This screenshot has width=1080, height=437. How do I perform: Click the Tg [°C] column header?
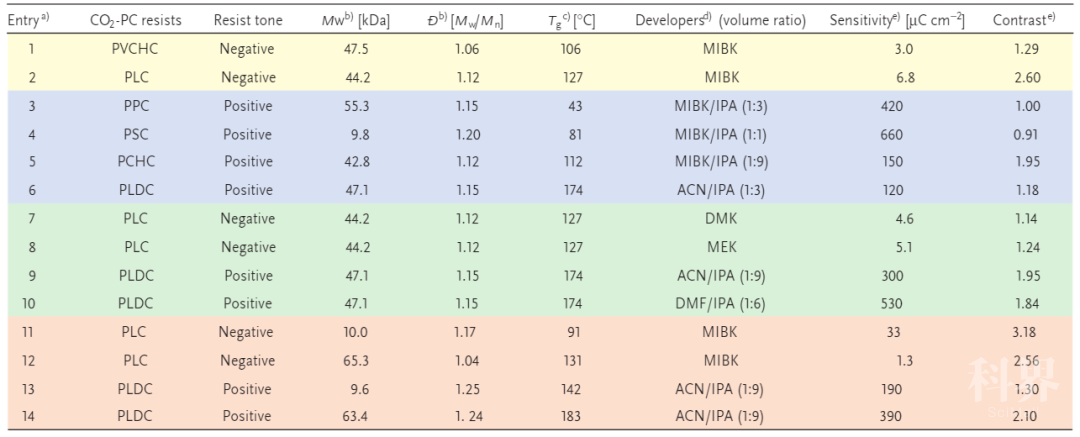click(577, 20)
